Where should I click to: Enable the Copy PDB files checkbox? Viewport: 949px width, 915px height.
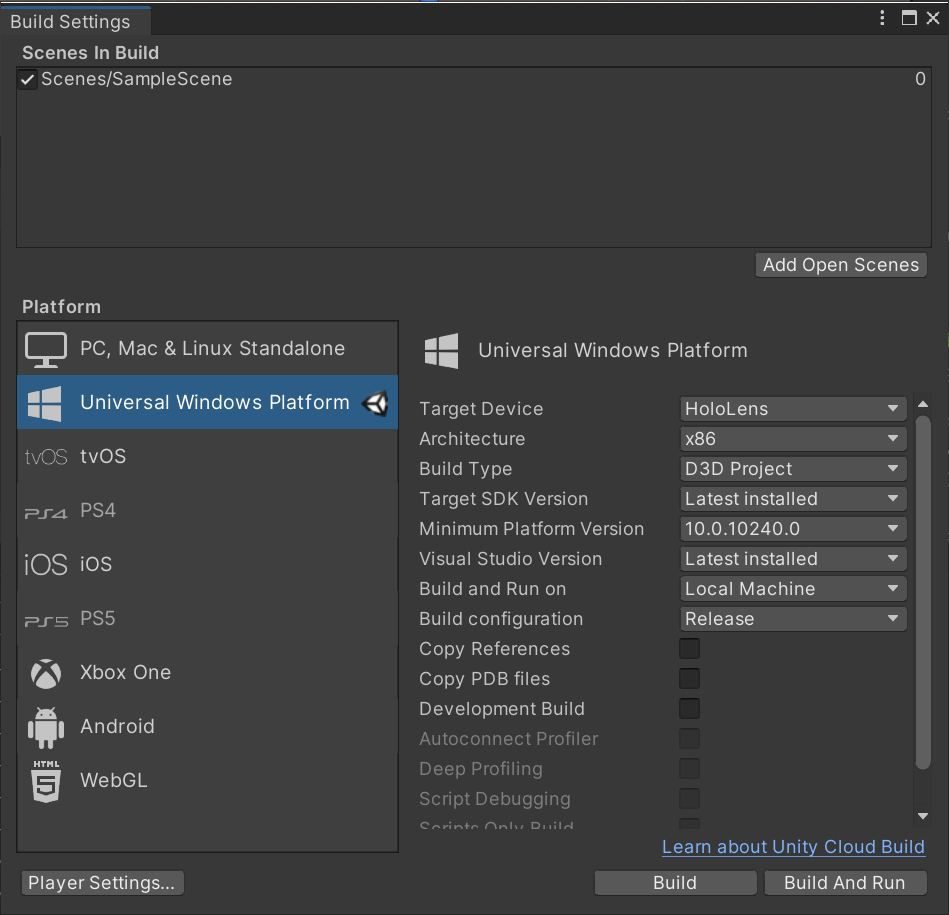tap(689, 679)
